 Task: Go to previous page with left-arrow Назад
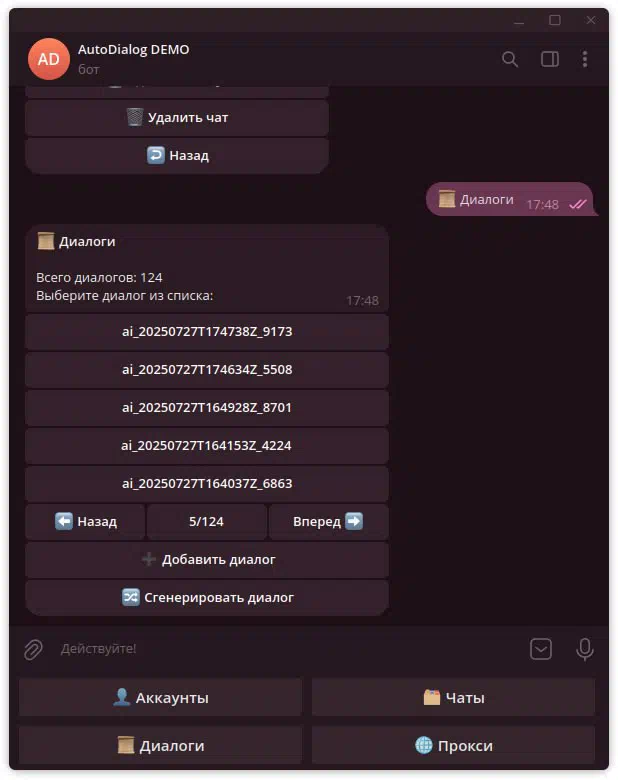tap(85, 522)
